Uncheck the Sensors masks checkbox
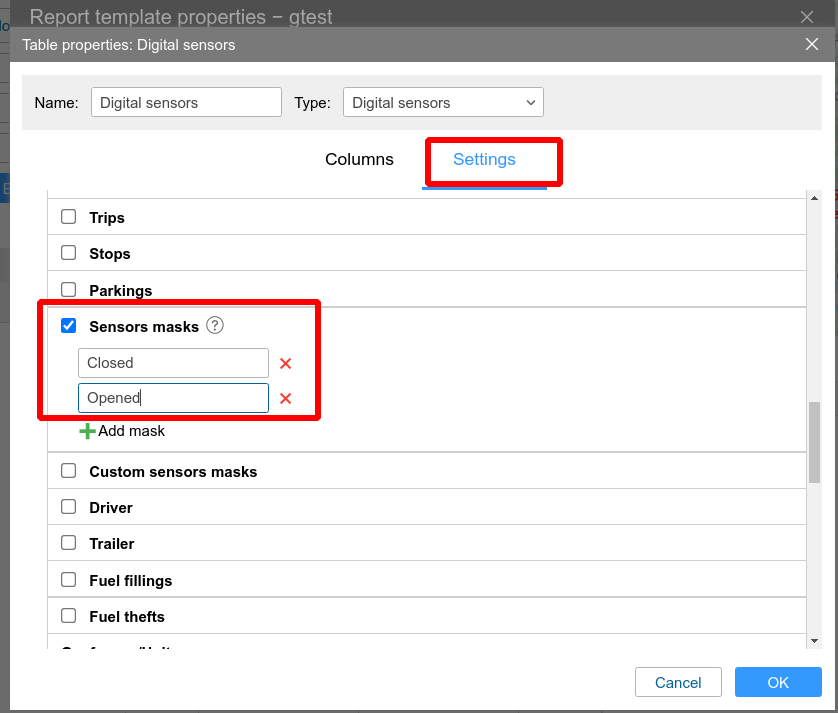This screenshot has width=838, height=713. point(69,326)
